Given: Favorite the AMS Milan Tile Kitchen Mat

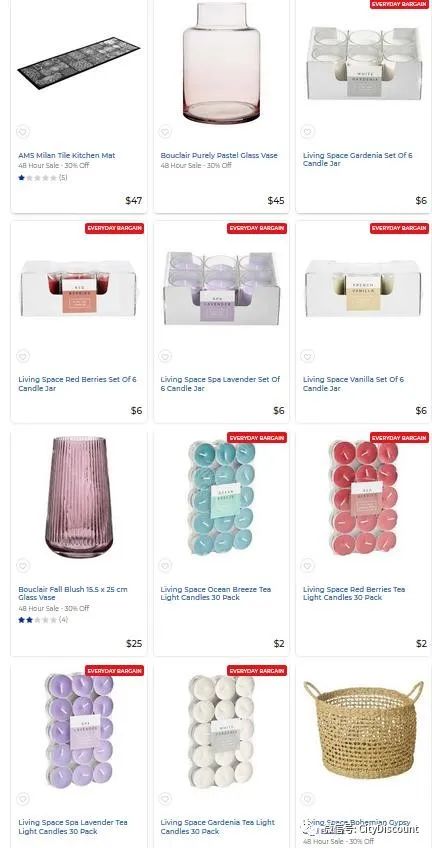Looking at the screenshot, I should tap(23, 132).
